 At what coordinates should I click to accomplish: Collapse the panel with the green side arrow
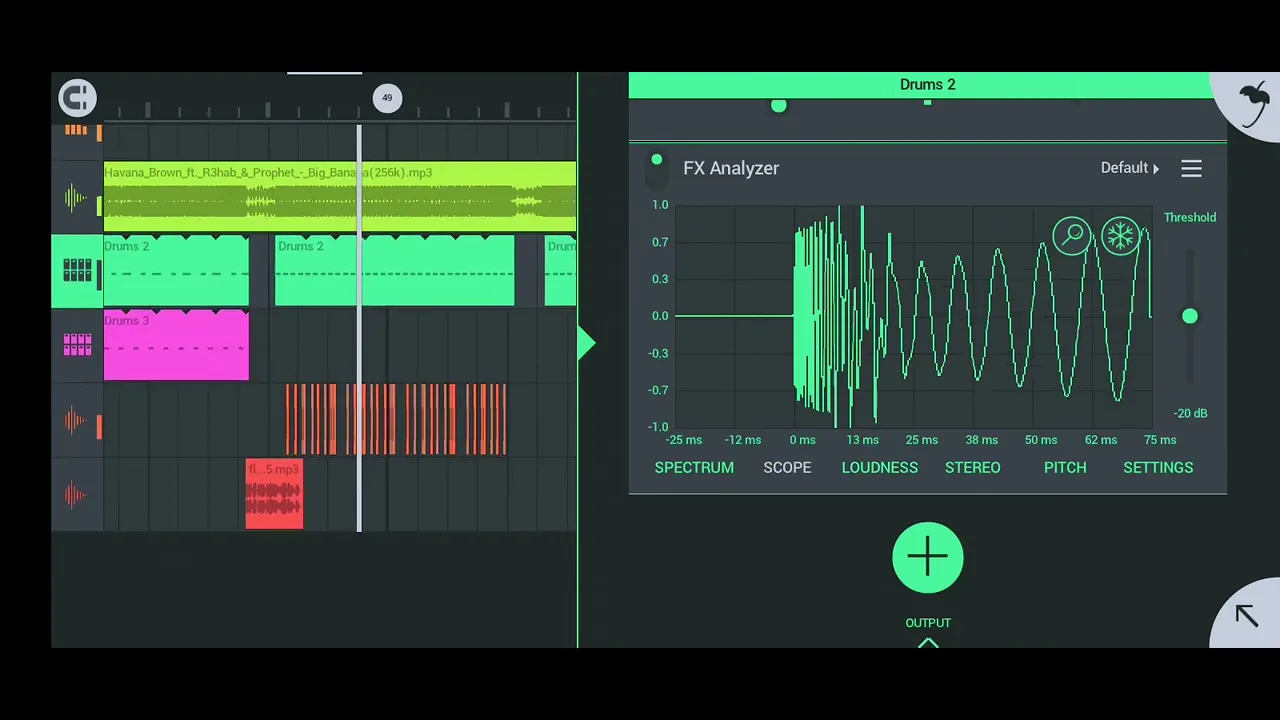click(x=587, y=344)
